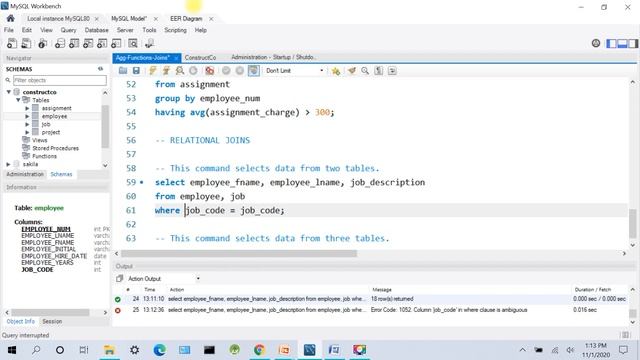Image resolution: width=640 pixels, height=360 pixels.
Task: Toggle the output panel visibility
Action: 622,43
